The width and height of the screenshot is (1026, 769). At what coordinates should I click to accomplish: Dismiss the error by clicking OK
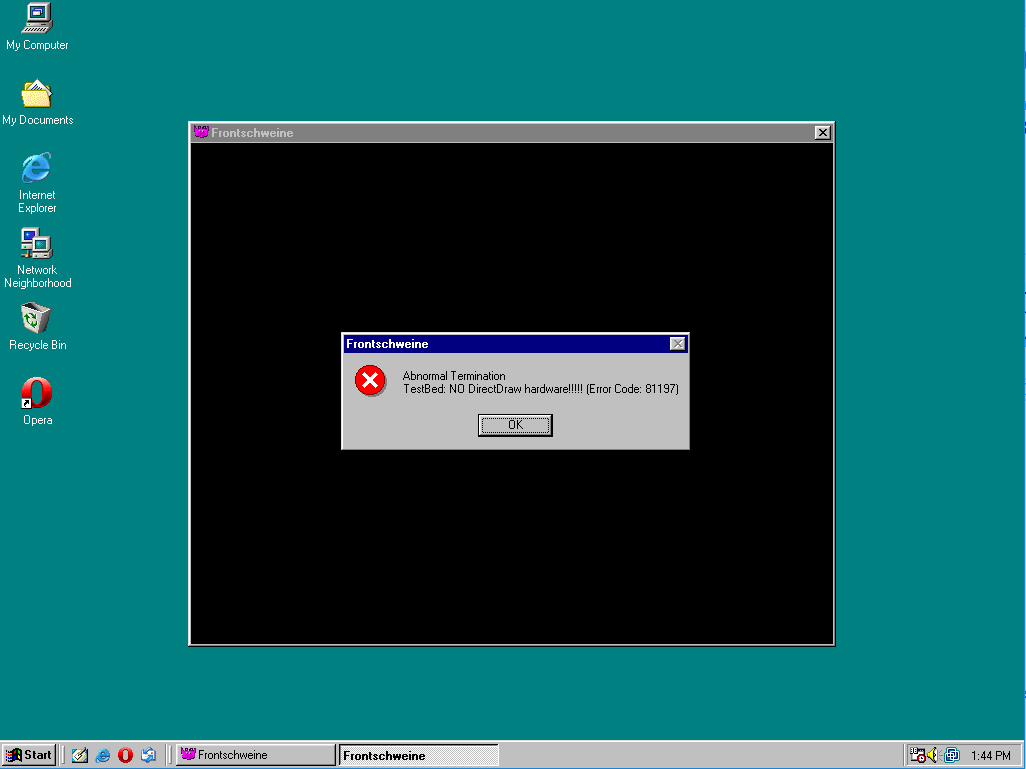[514, 425]
